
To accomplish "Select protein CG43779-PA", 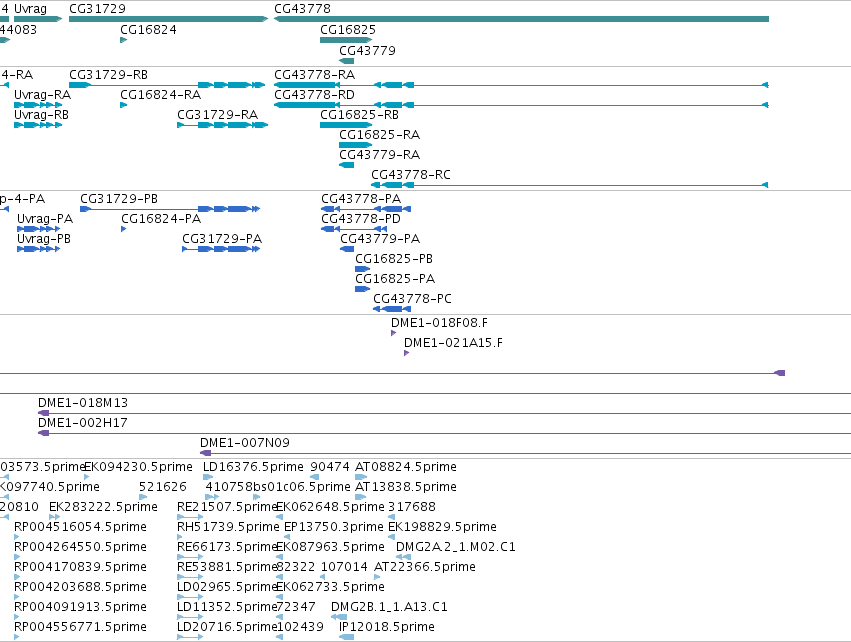I will 347,249.
